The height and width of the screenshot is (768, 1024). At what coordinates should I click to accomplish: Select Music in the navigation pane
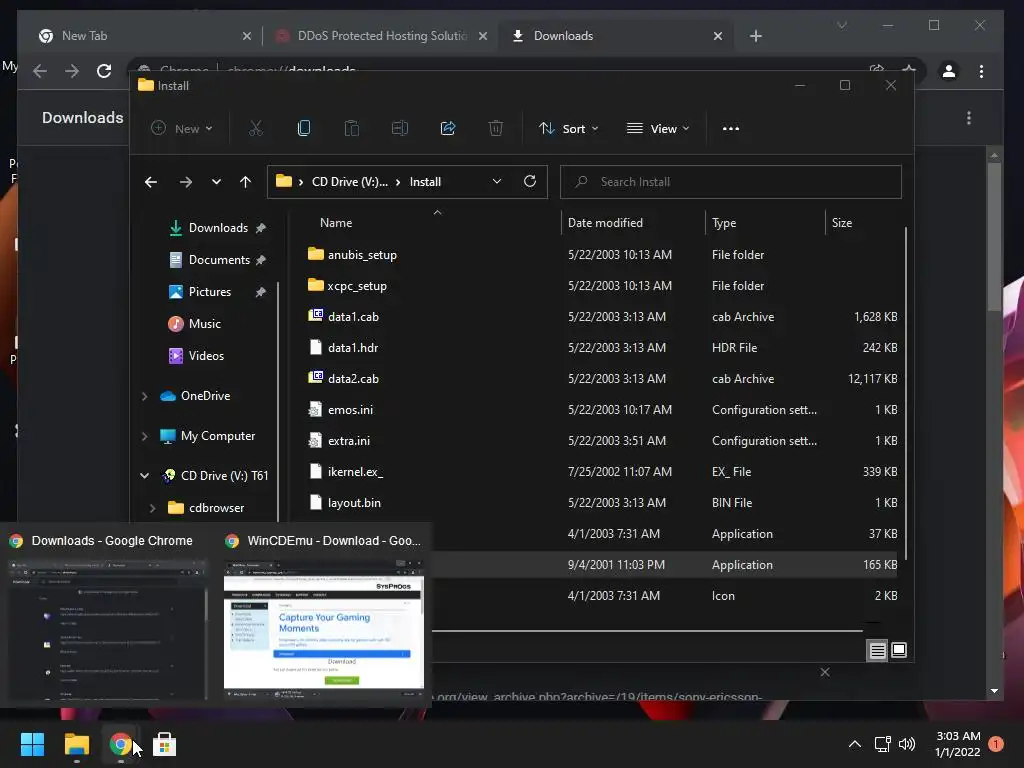pos(205,324)
